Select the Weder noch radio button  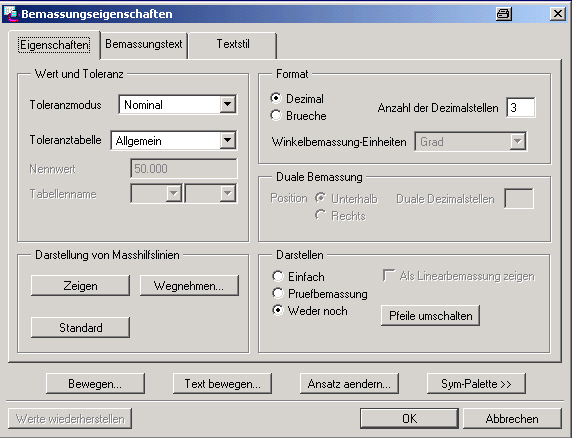278,310
